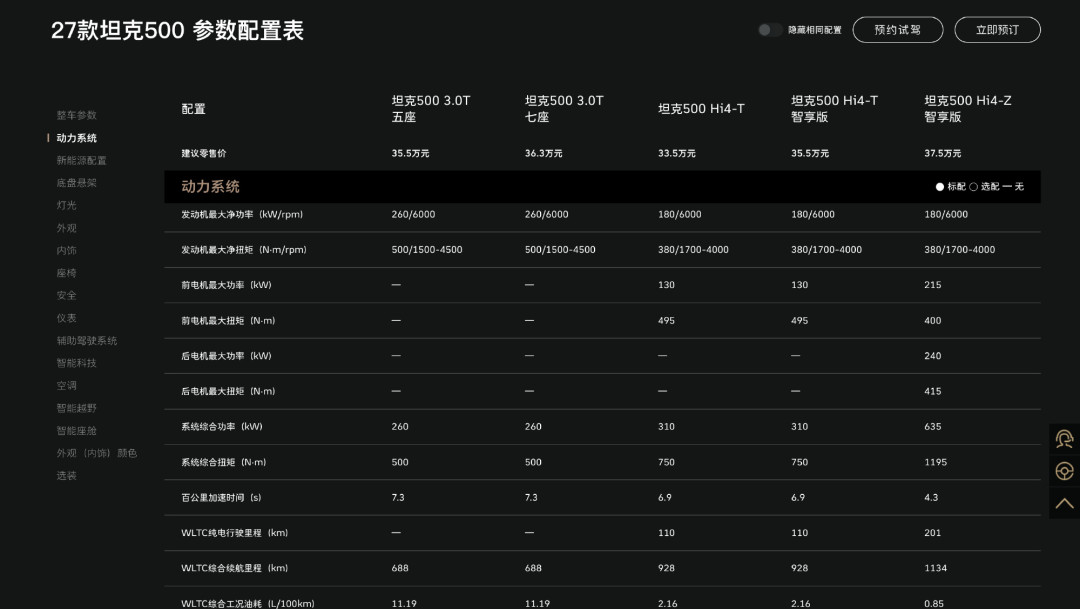Click the 建议零售价 row label
The height and width of the screenshot is (609, 1080).
click(203, 153)
